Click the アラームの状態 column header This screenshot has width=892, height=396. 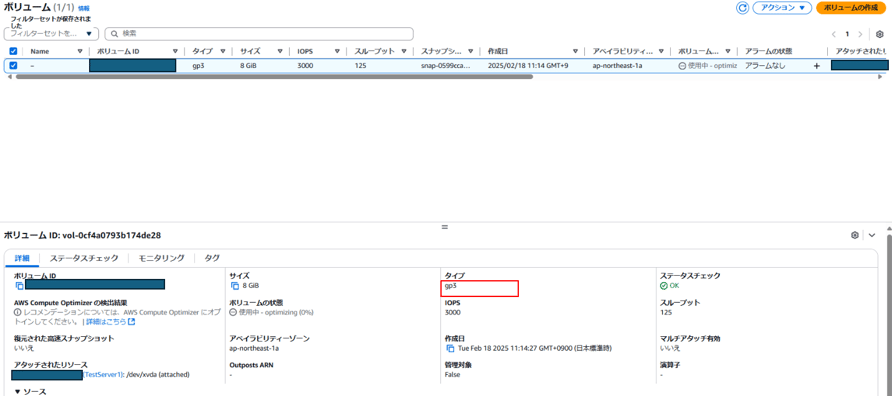pos(769,51)
